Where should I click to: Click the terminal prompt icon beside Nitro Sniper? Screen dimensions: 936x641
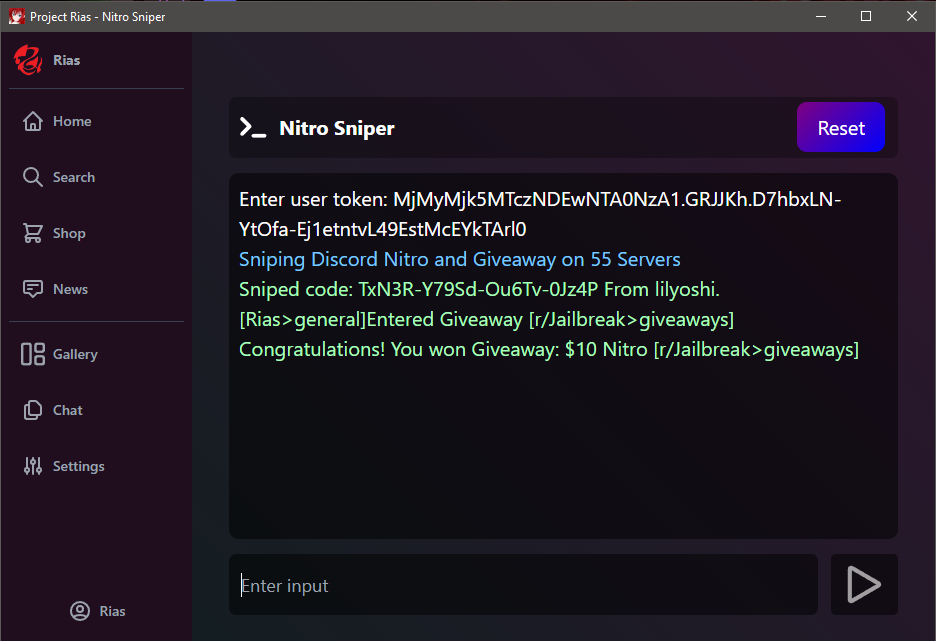click(x=252, y=128)
